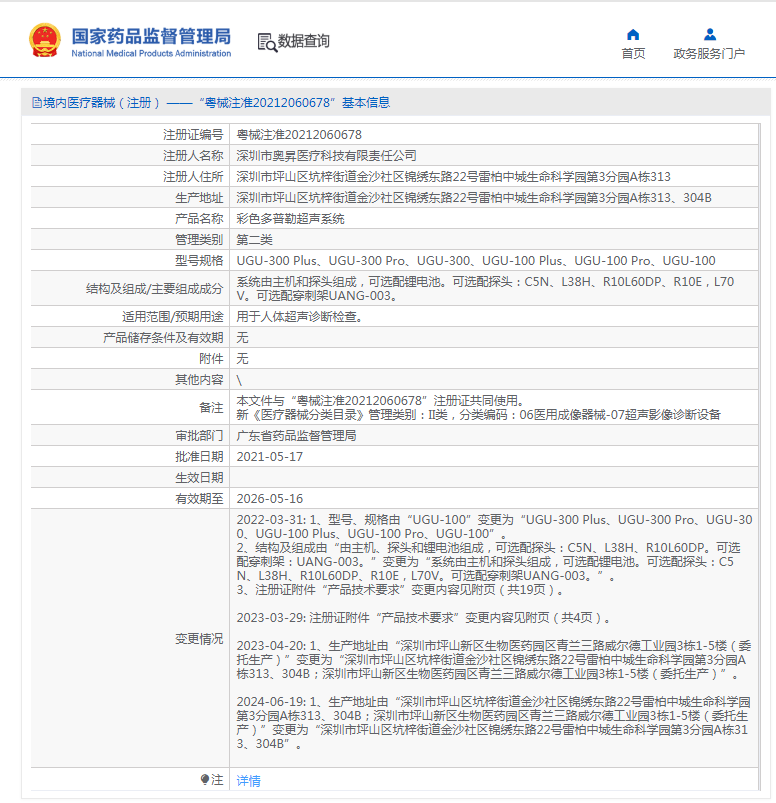Click the 2022-03-31 change entry
This screenshot has height=803, width=776.
[x=494, y=555]
